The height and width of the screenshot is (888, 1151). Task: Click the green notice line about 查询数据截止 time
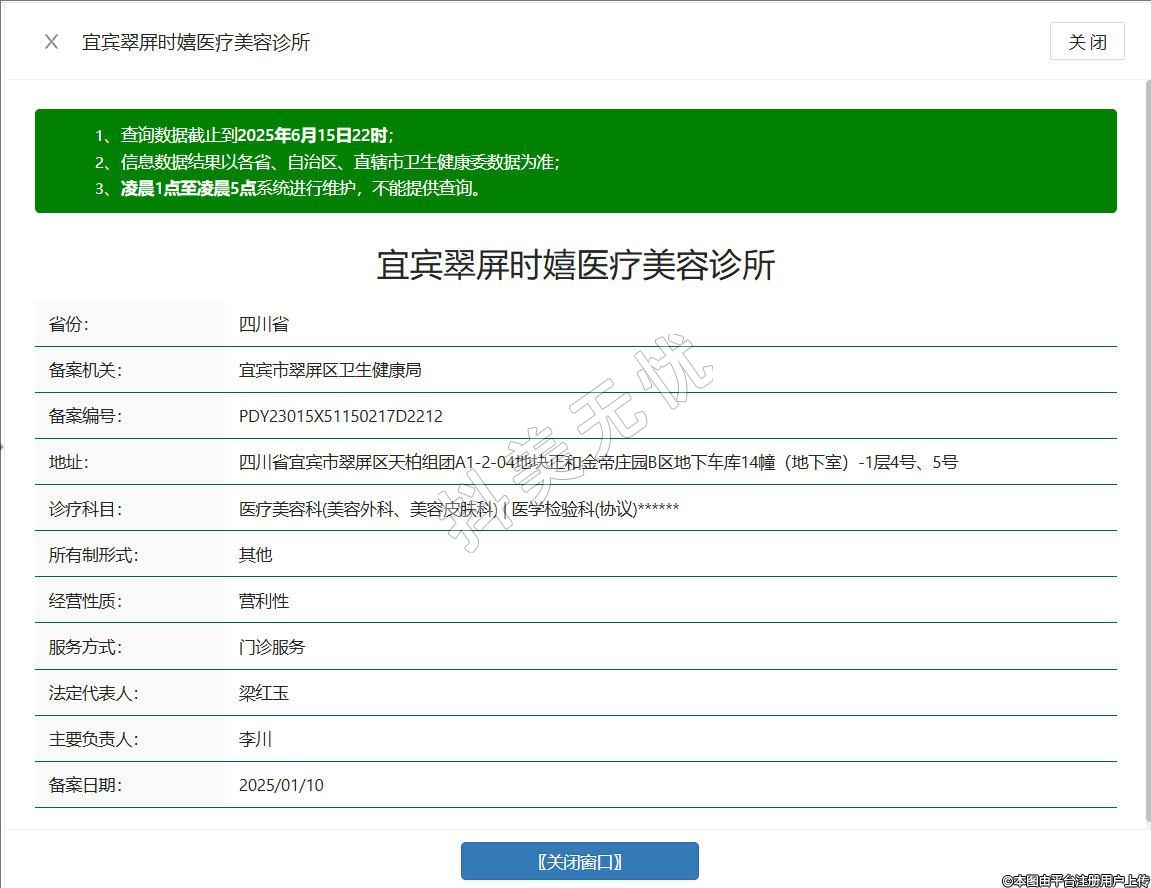[x=245, y=135]
